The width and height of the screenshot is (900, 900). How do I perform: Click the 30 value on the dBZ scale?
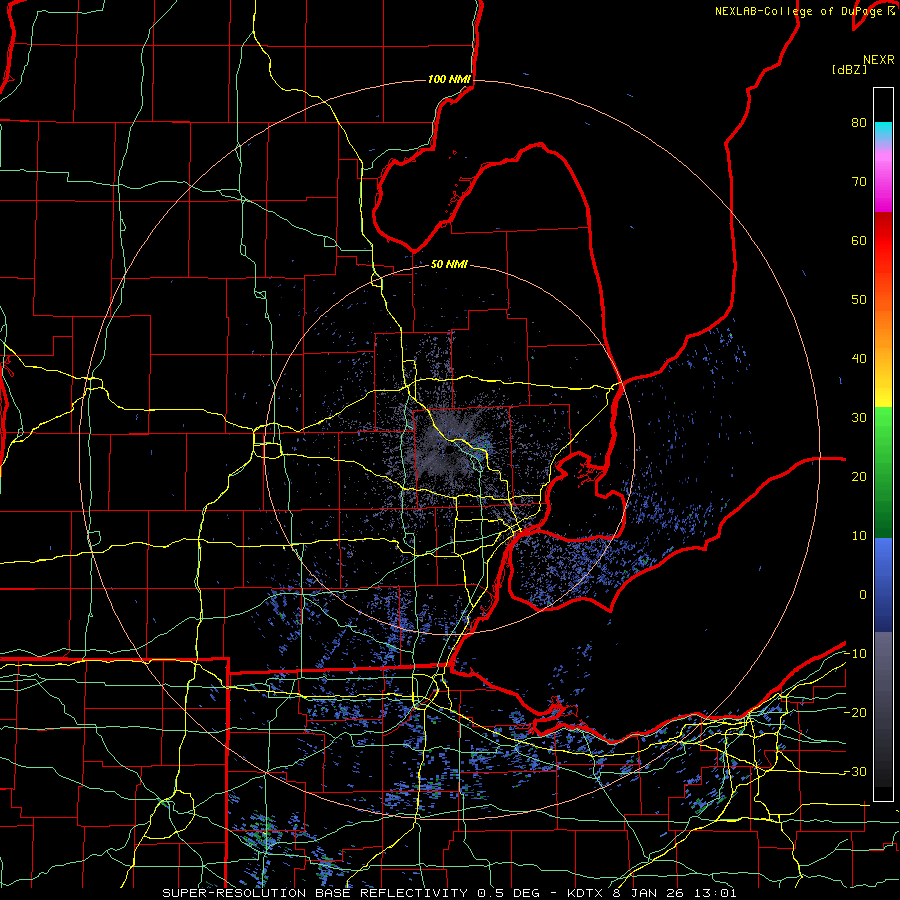click(x=859, y=418)
